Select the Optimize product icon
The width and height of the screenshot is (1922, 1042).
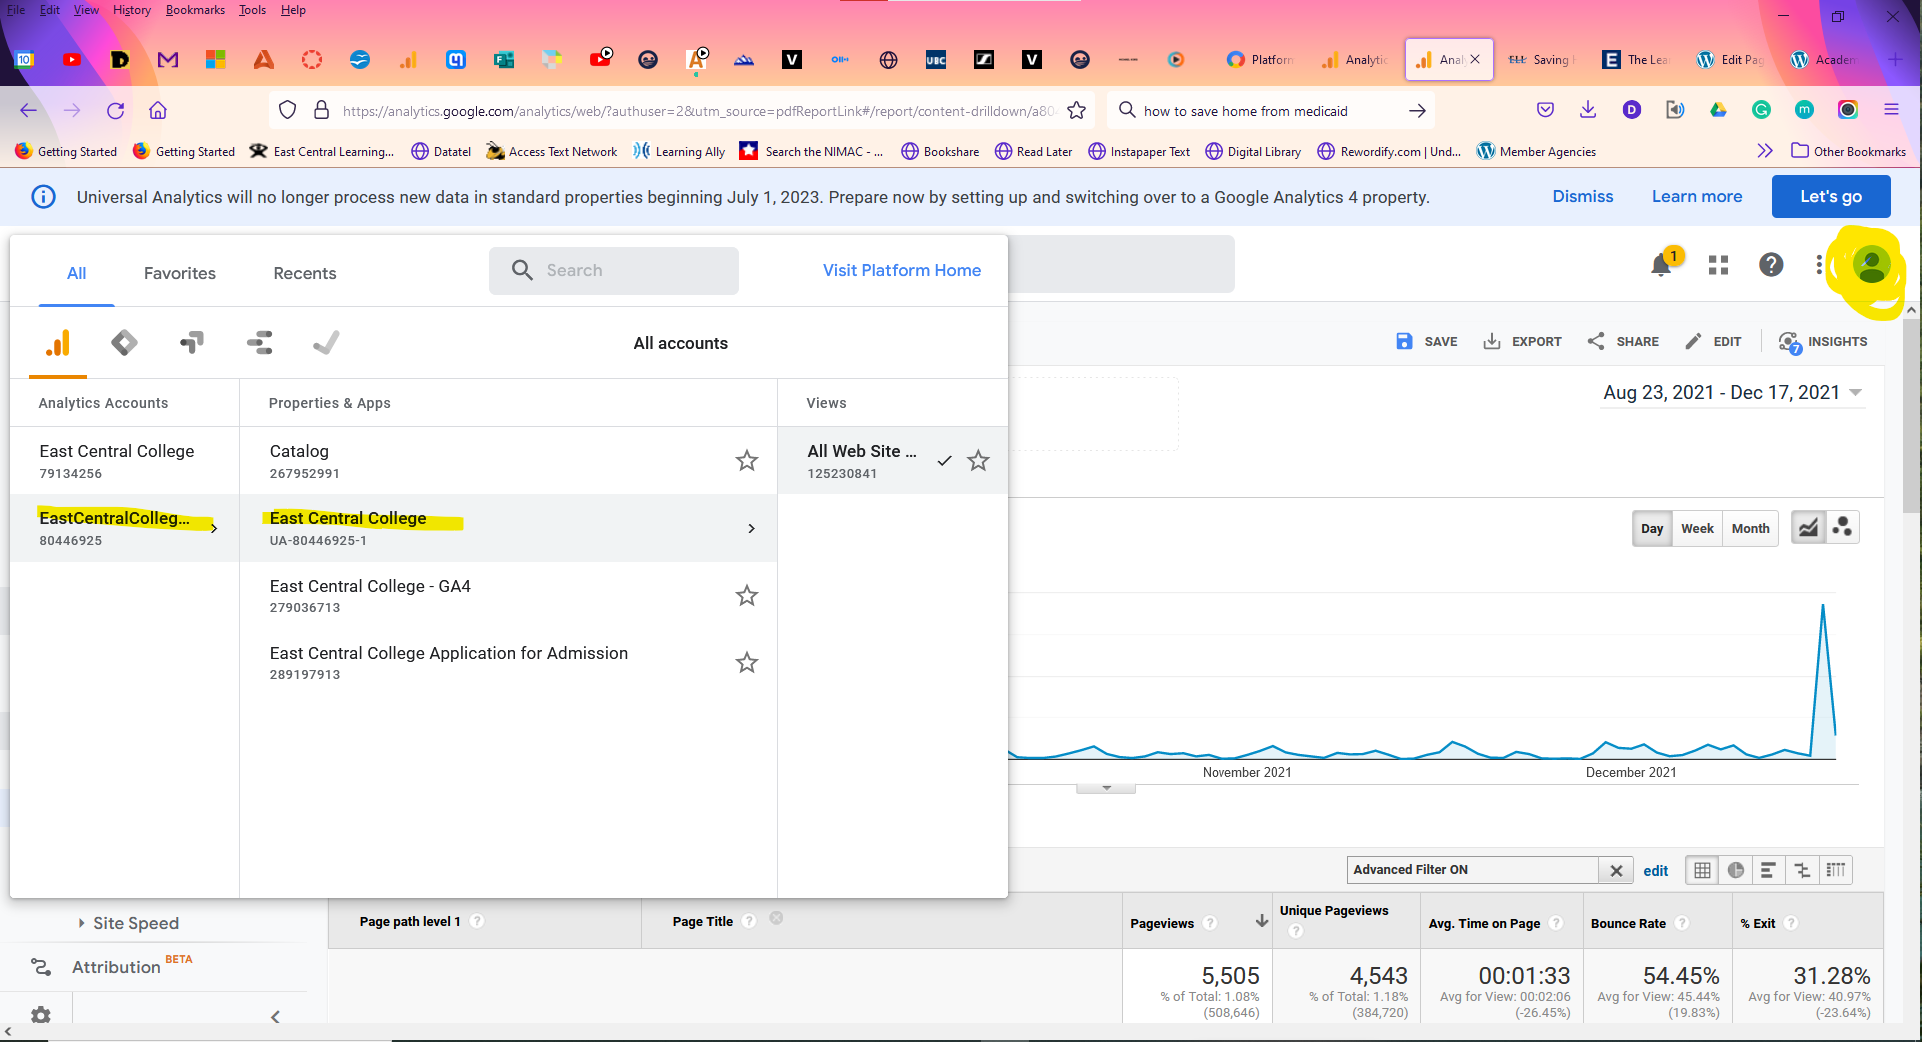click(x=192, y=343)
